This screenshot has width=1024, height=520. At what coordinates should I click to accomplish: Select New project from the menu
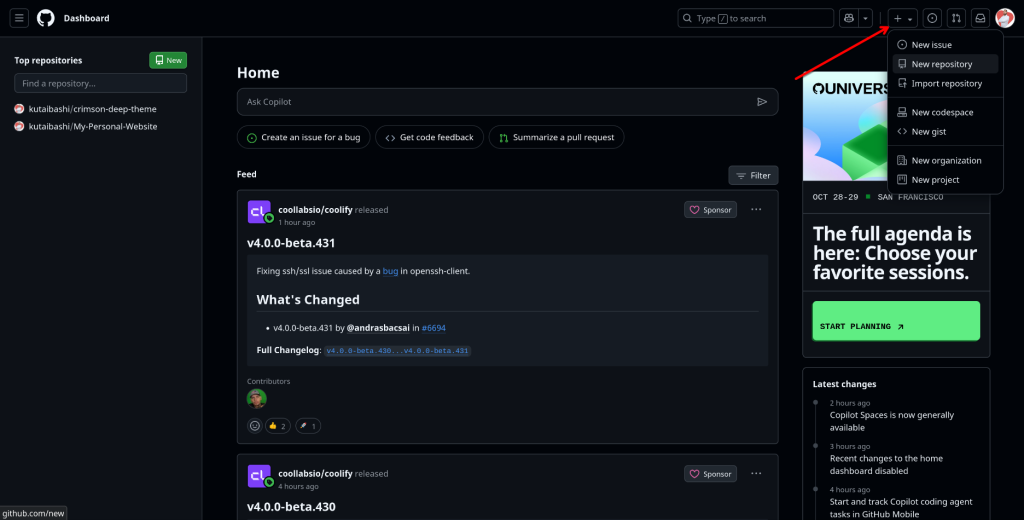945,180
